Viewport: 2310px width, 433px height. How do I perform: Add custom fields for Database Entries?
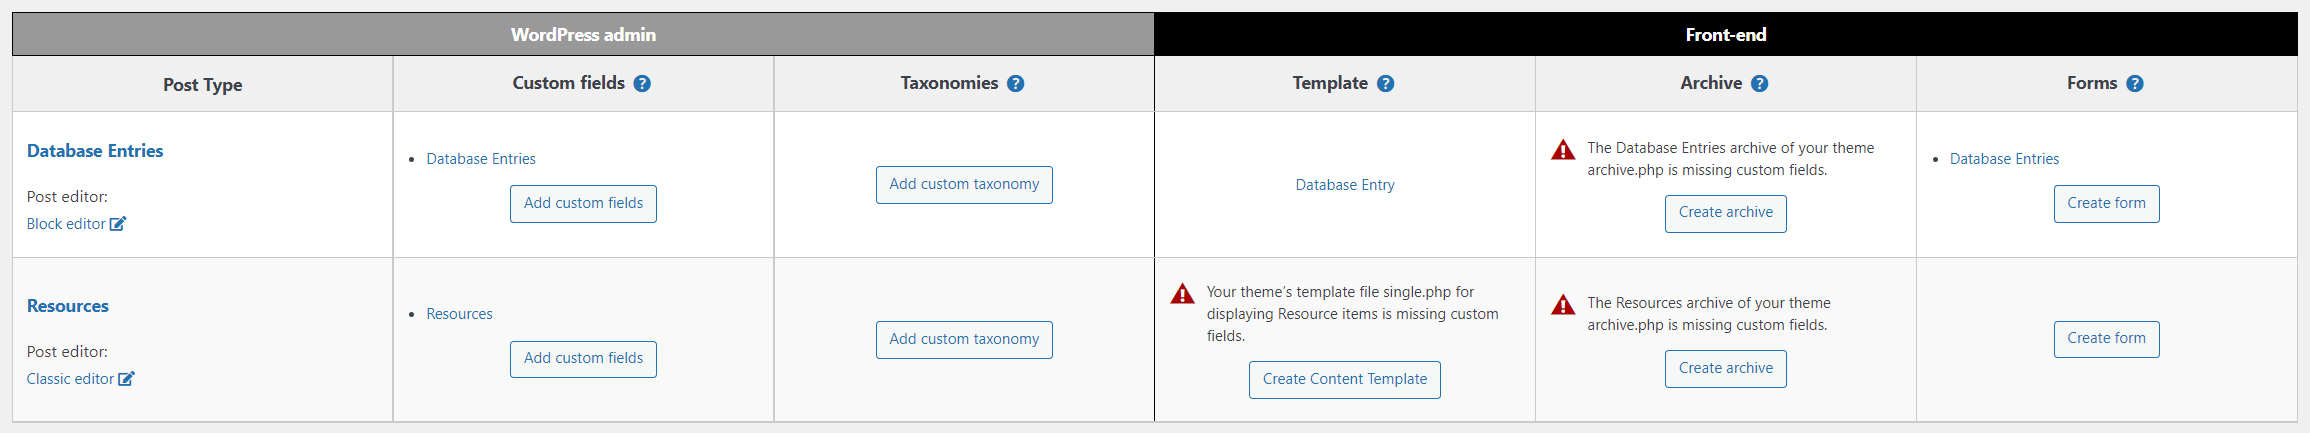coord(583,204)
